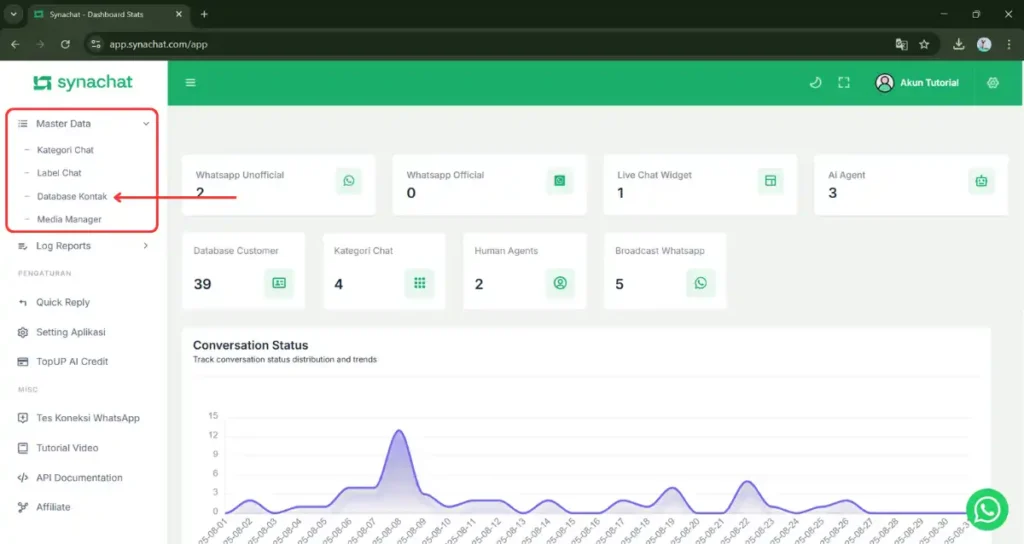View site information icon in address bar

96,44
